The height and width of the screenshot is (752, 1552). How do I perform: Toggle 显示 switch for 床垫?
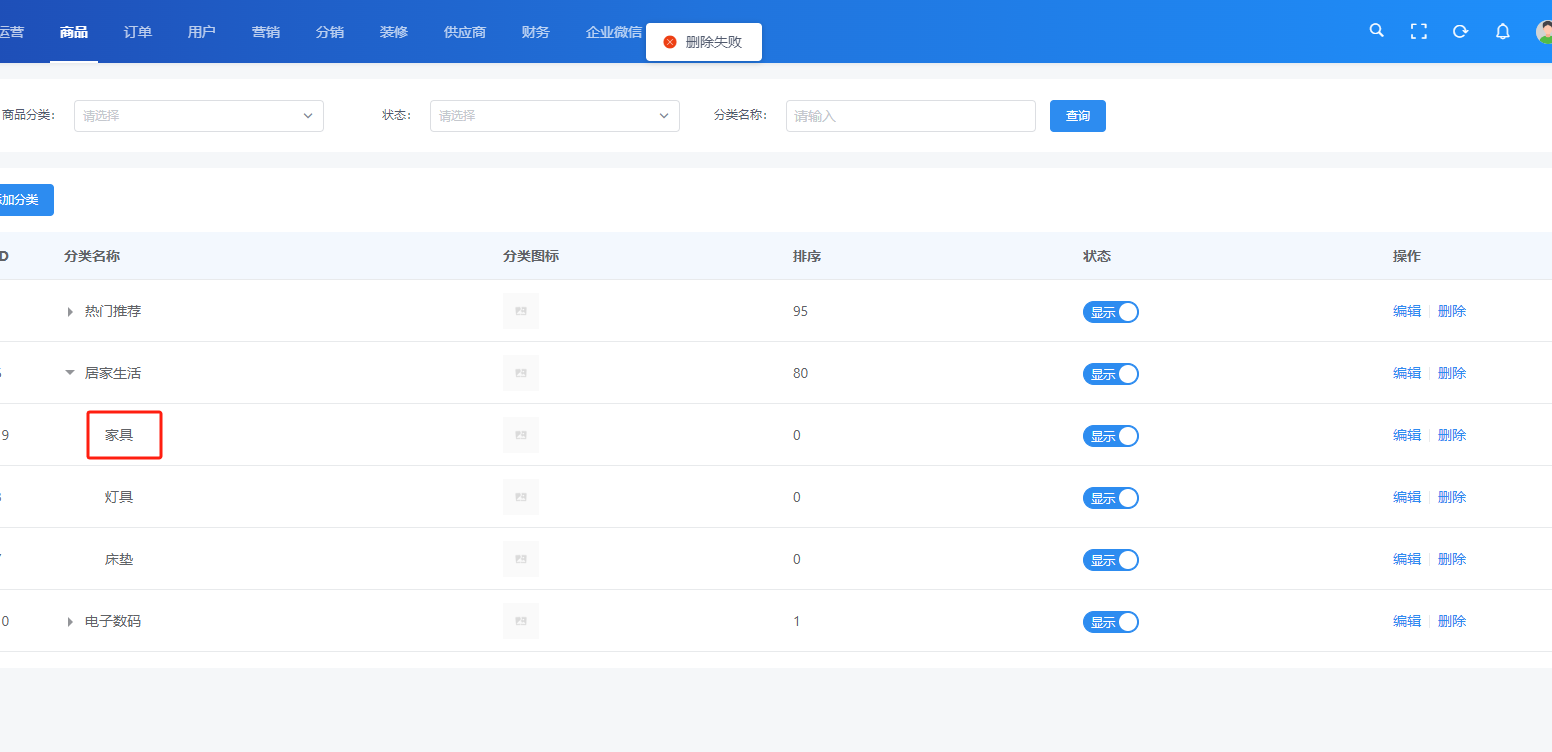(x=1111, y=560)
